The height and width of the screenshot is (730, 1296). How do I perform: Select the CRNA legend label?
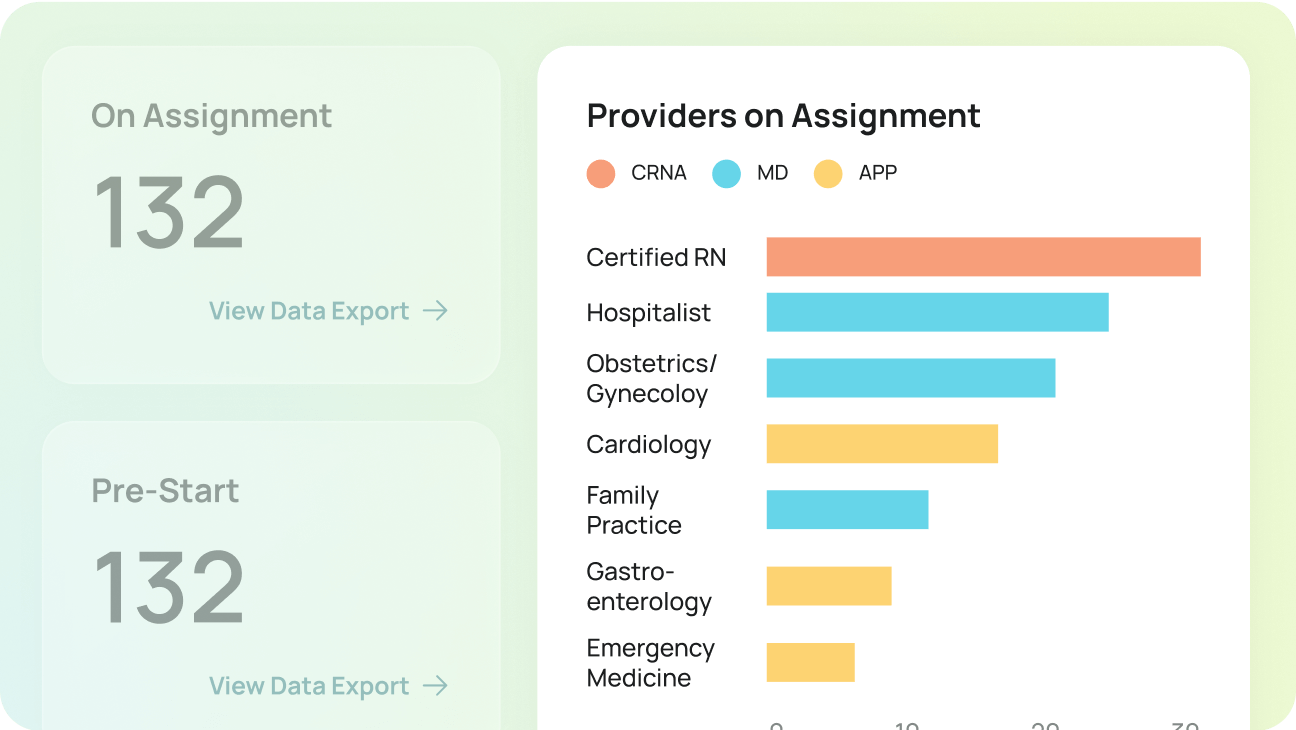point(659,173)
